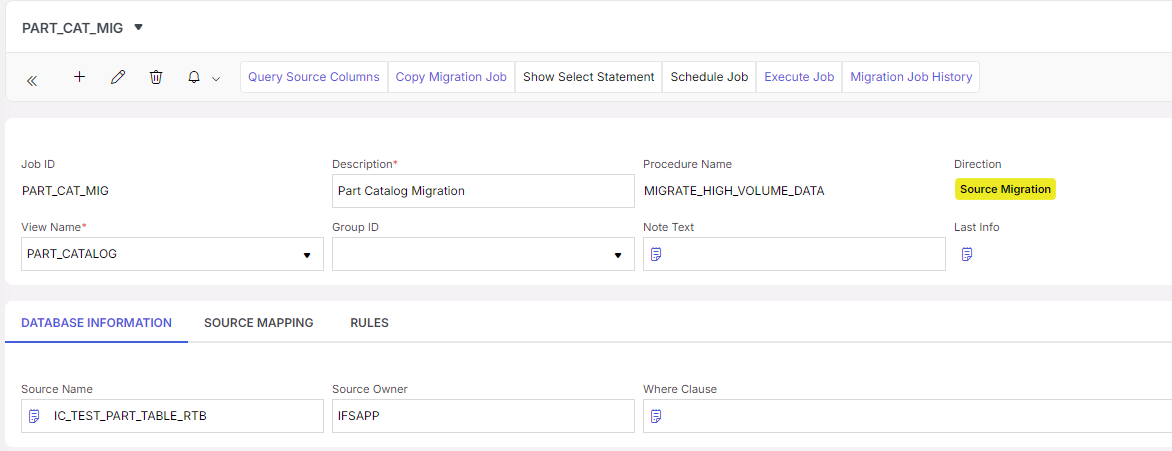Click the Source Owner input field
The width and height of the screenshot is (1172, 451).
pyautogui.click(x=483, y=416)
